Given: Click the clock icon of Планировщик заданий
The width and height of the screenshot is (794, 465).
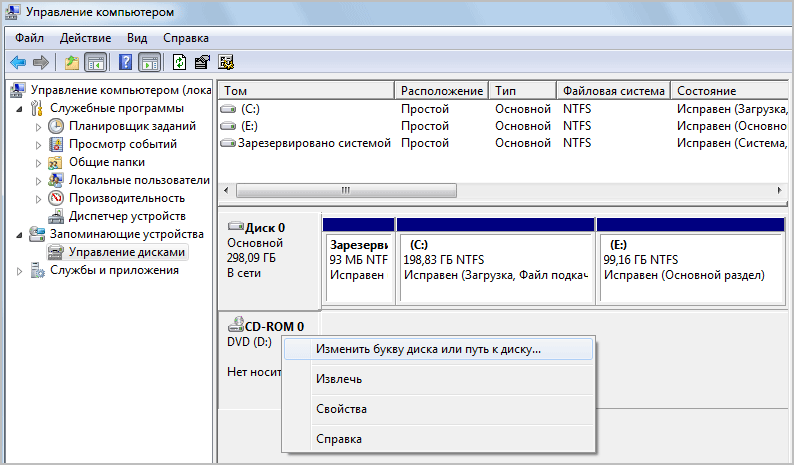Looking at the screenshot, I should click(x=56, y=126).
